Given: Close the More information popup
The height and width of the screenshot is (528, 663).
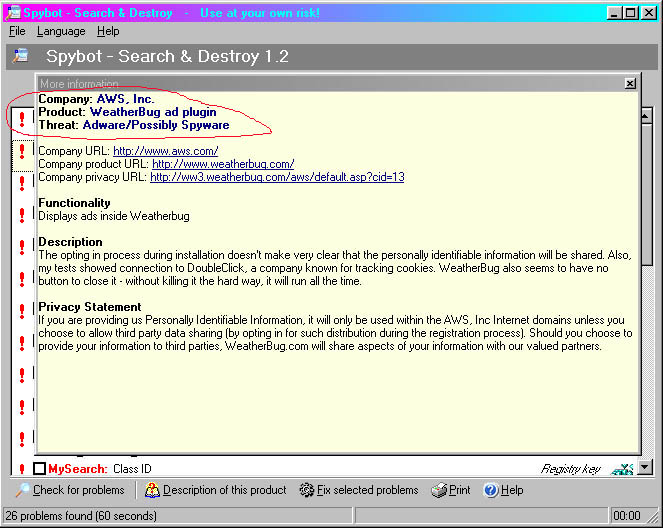Looking at the screenshot, I should click(x=629, y=84).
